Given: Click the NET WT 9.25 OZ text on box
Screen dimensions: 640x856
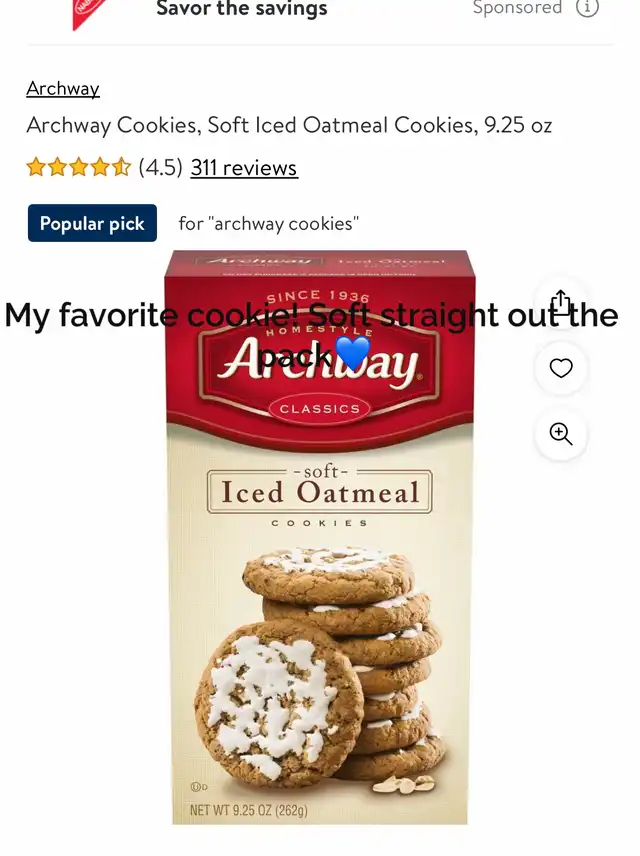Looking at the screenshot, I should click(248, 810).
